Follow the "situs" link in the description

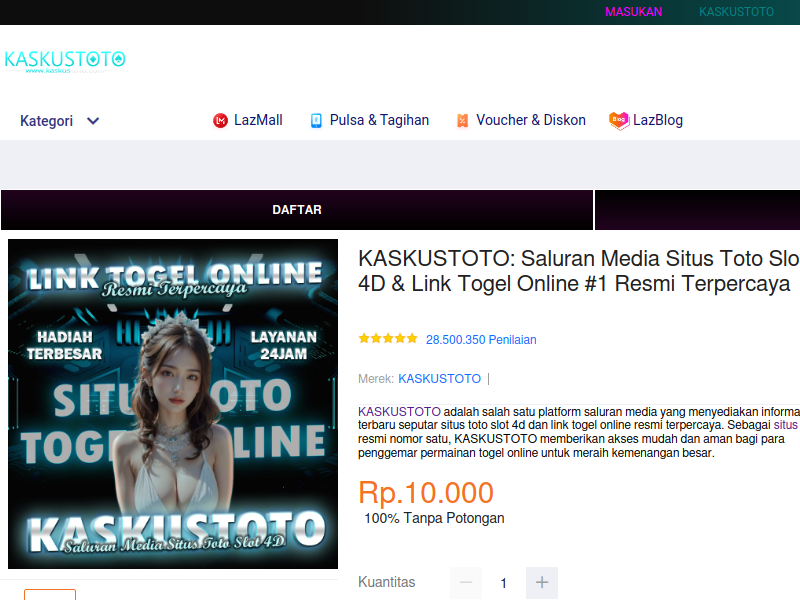[785, 425]
